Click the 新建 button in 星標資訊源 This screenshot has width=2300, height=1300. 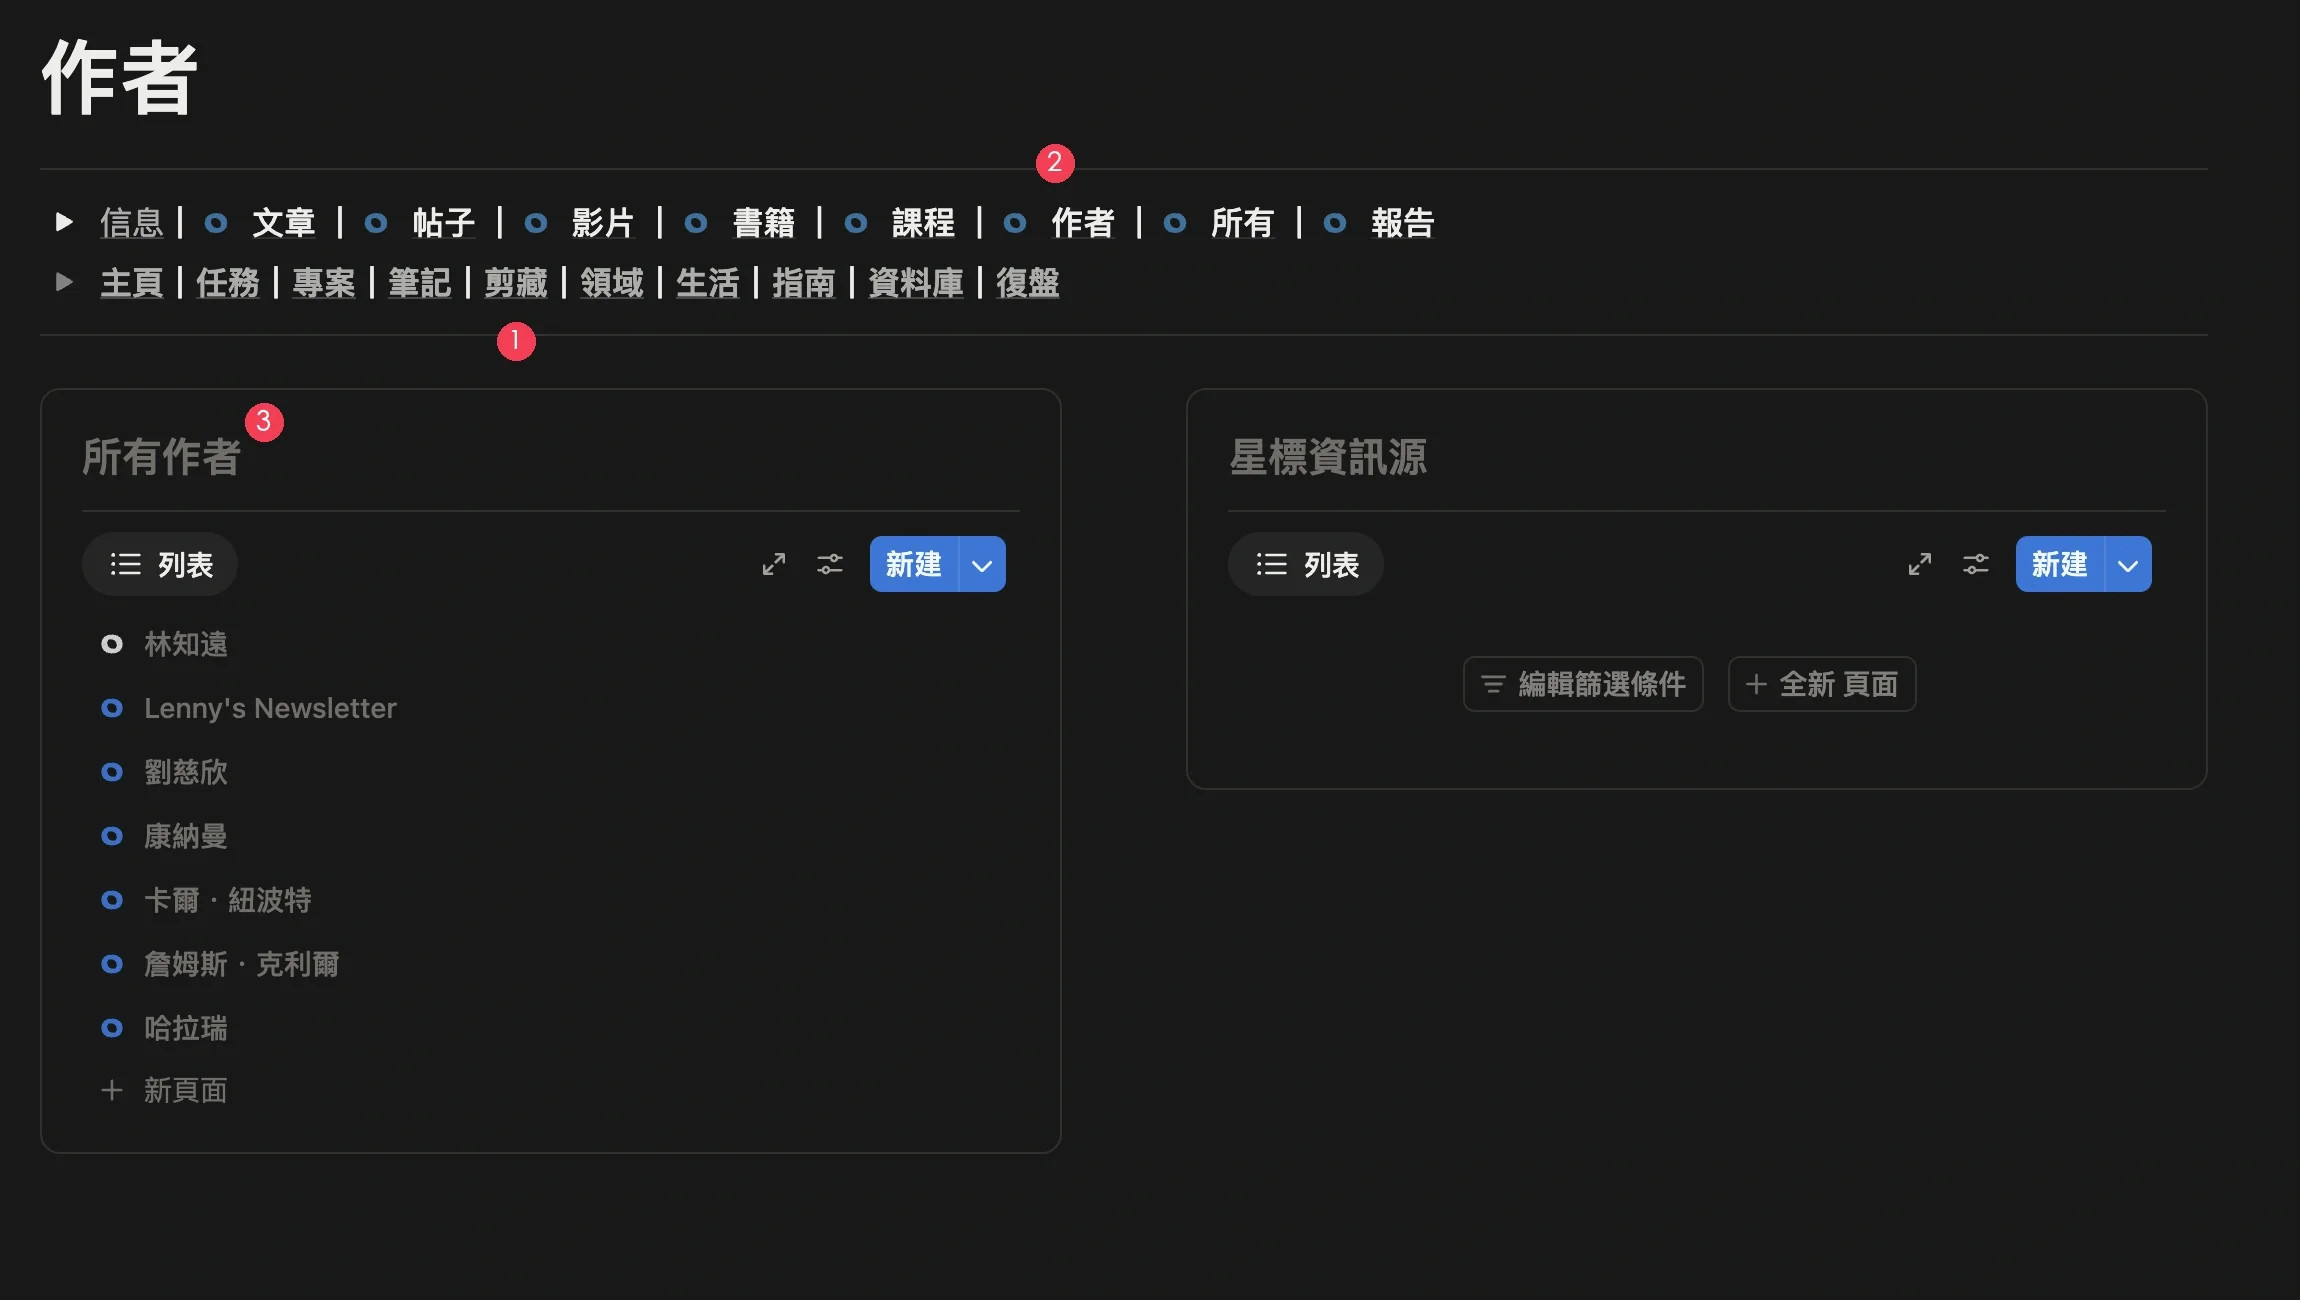click(2060, 565)
